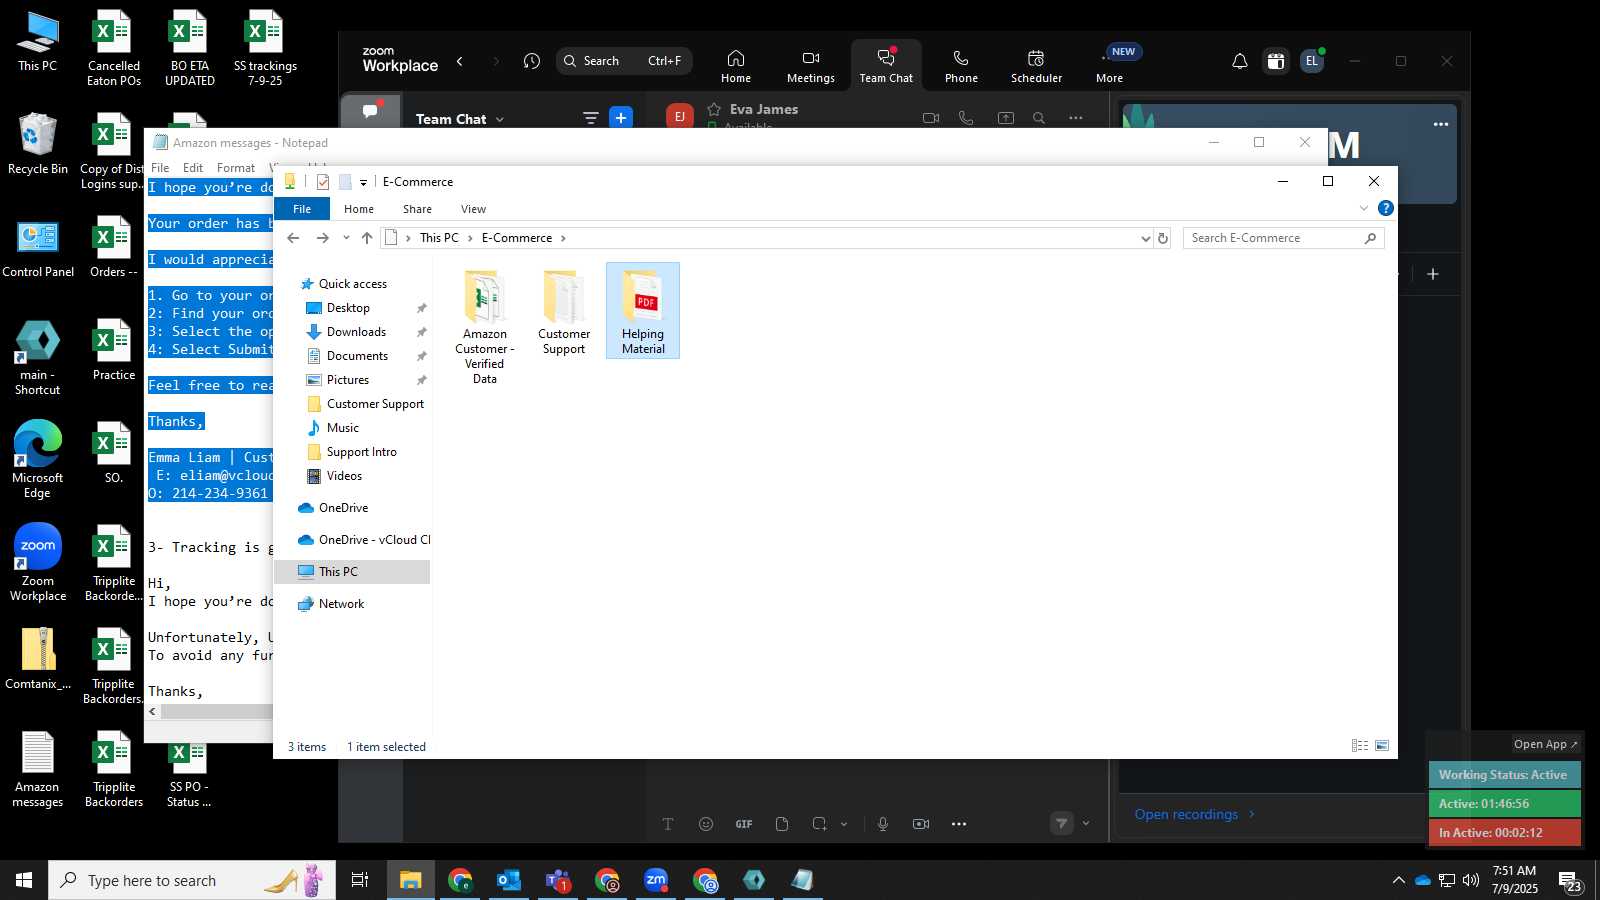Open Zoom Scheduler tab
This screenshot has width=1600, height=900.
[x=1036, y=66]
